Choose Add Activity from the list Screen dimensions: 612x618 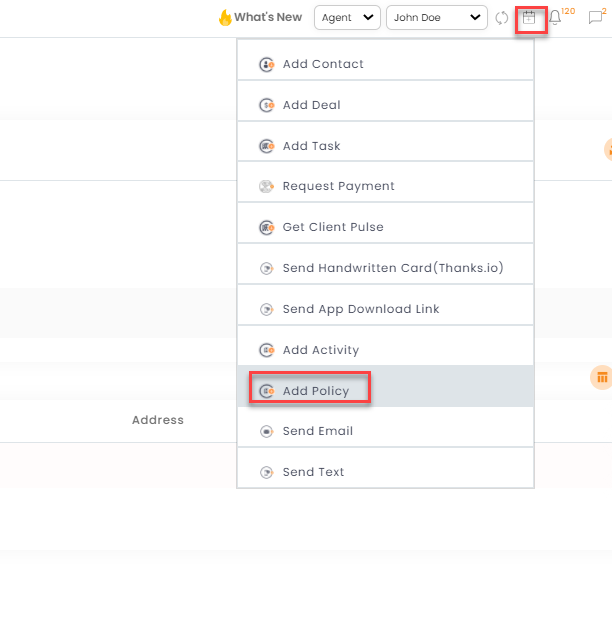click(x=385, y=350)
